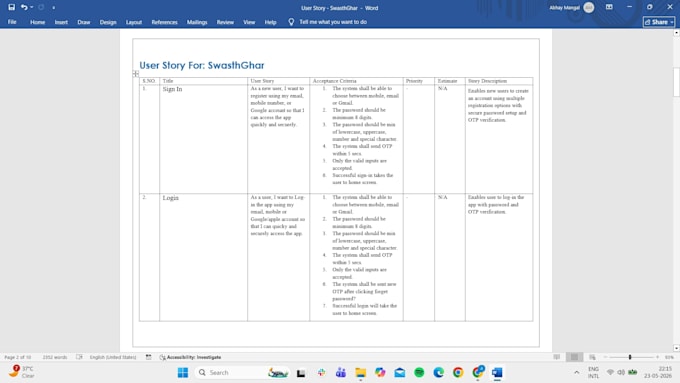Open Spotify from the taskbar
Screen dimensions: 680x383
[419, 373]
